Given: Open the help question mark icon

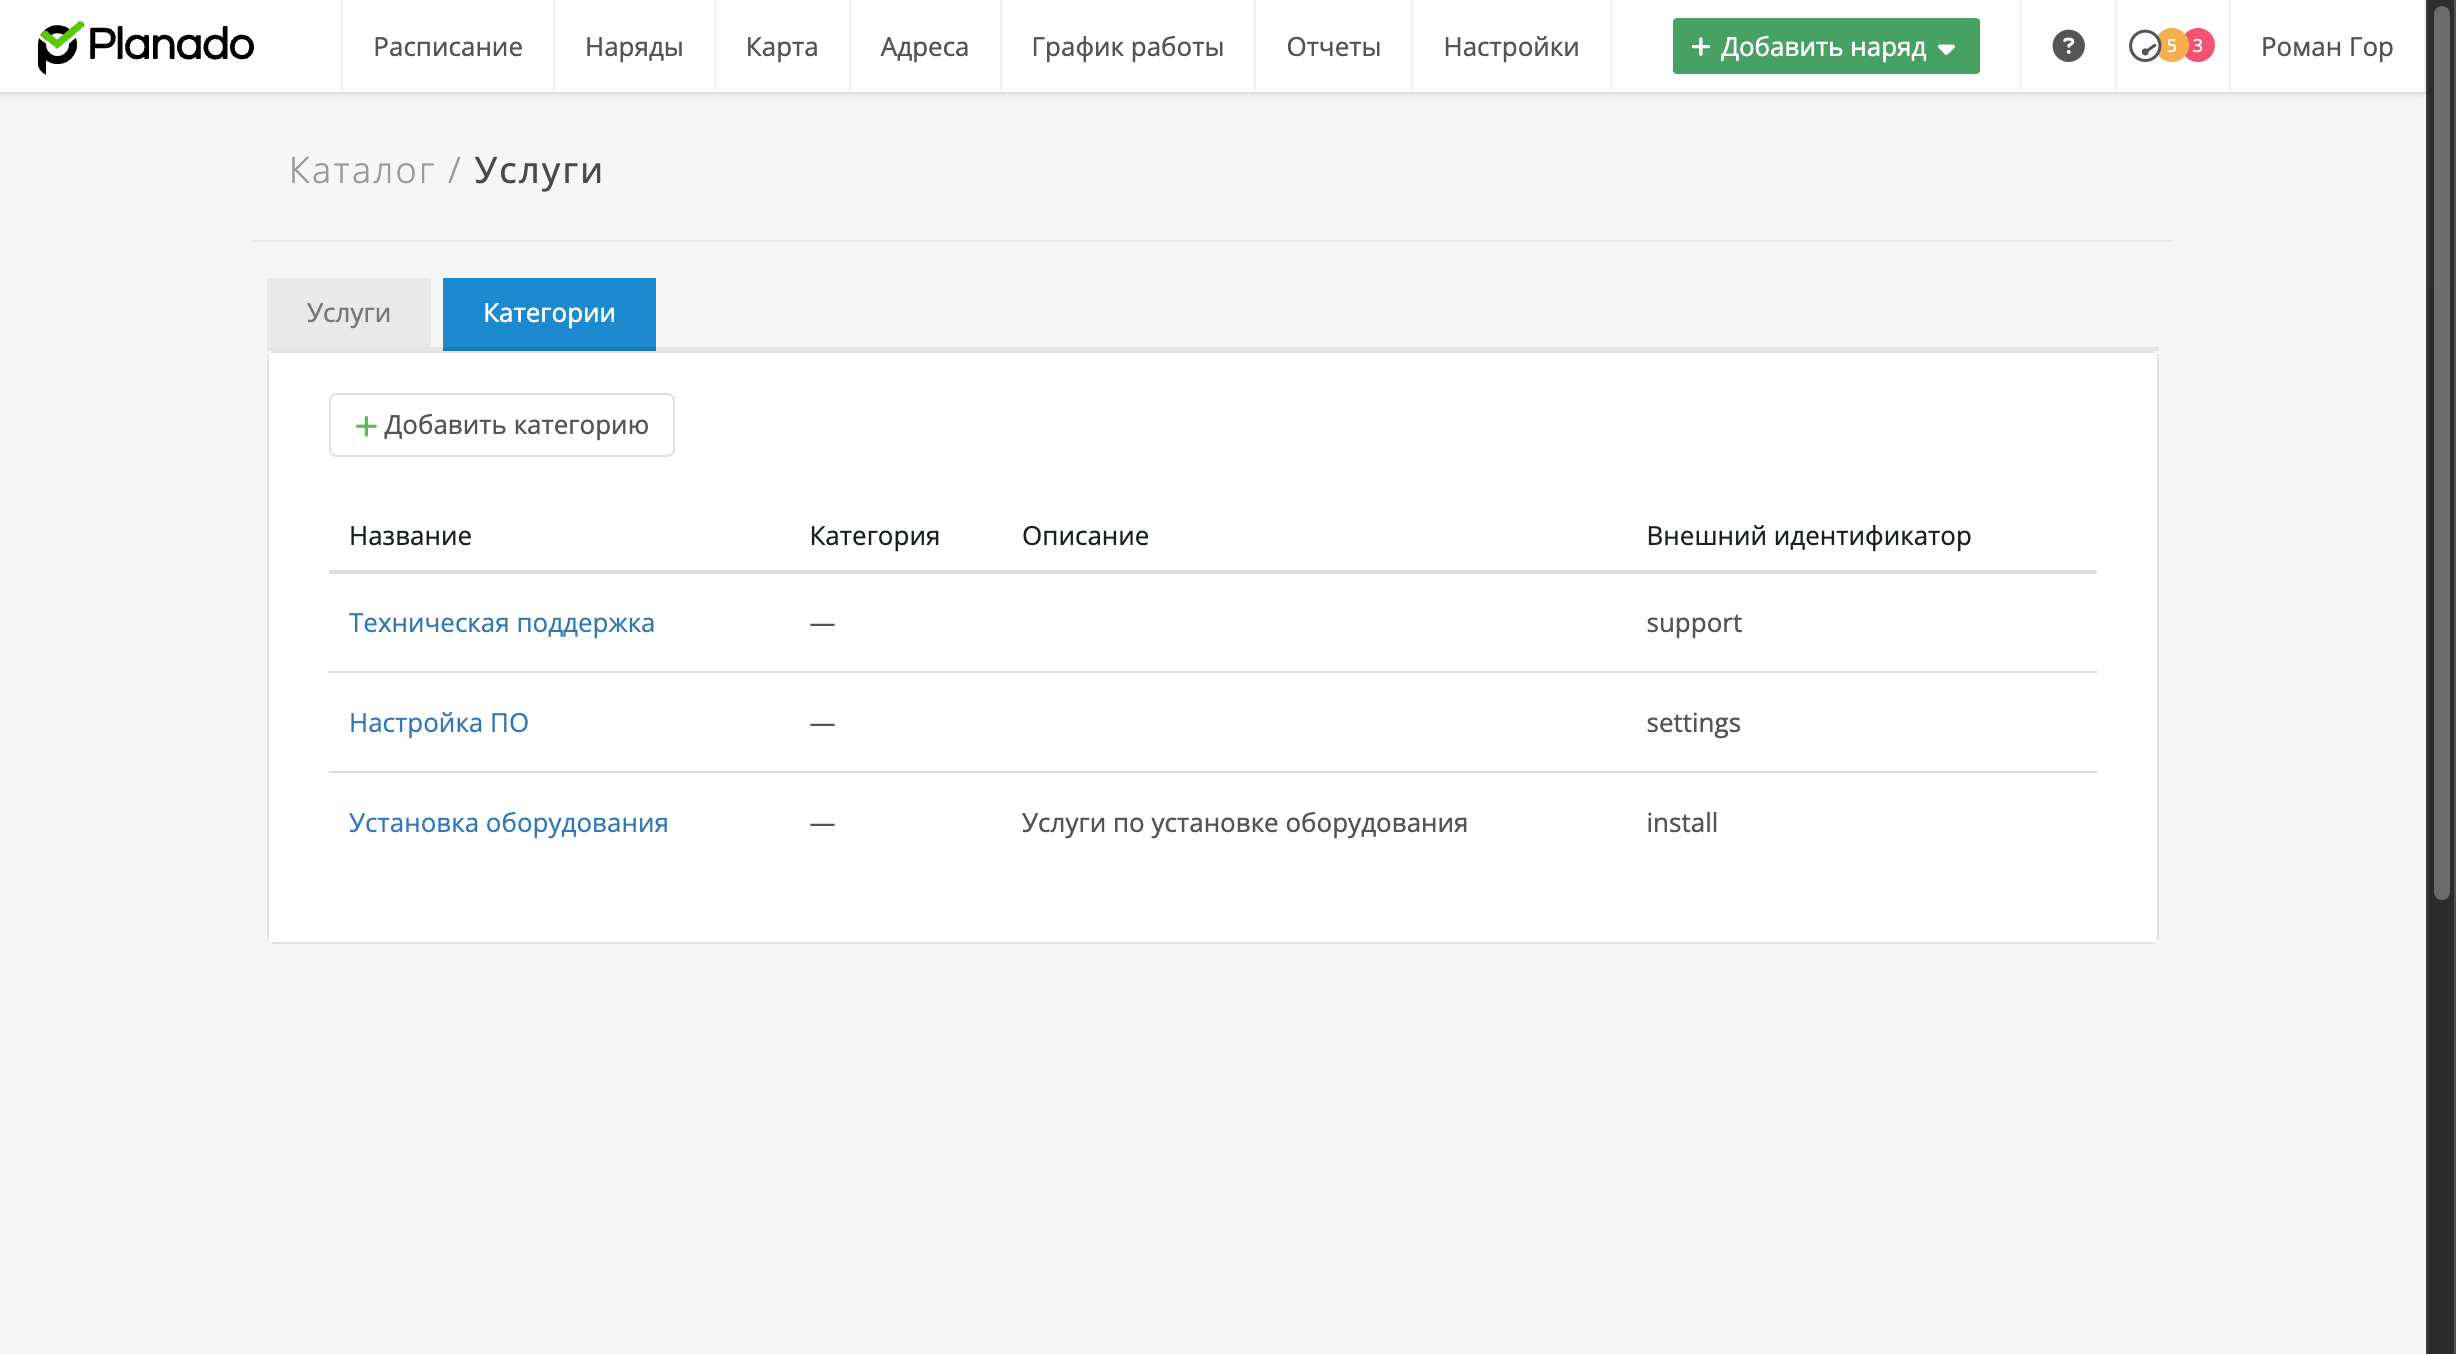Looking at the screenshot, I should [2068, 46].
